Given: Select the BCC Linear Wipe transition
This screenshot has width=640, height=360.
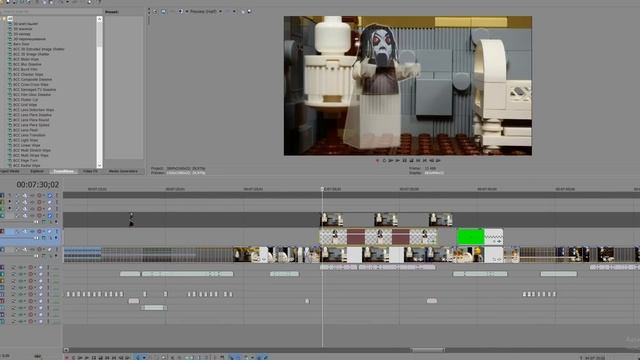Looking at the screenshot, I should pyautogui.click(x=27, y=145).
